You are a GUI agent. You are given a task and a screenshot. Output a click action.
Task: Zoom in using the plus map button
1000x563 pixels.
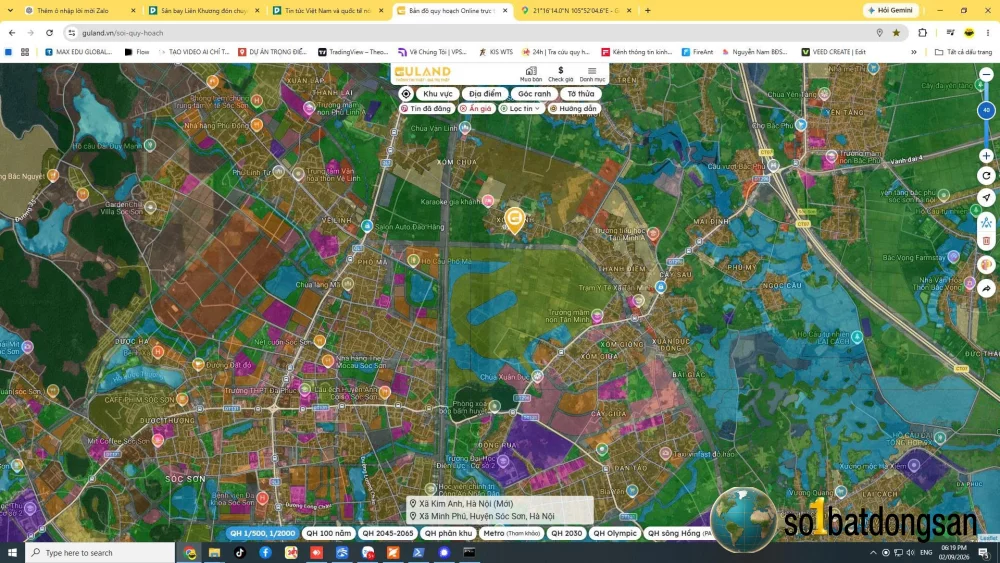[986, 156]
